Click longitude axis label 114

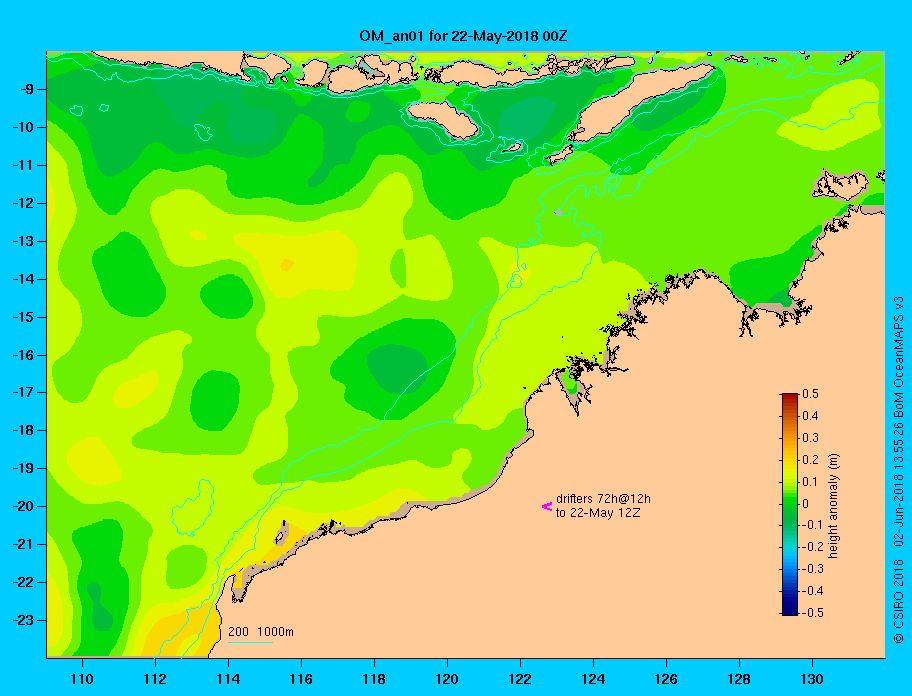[228, 679]
